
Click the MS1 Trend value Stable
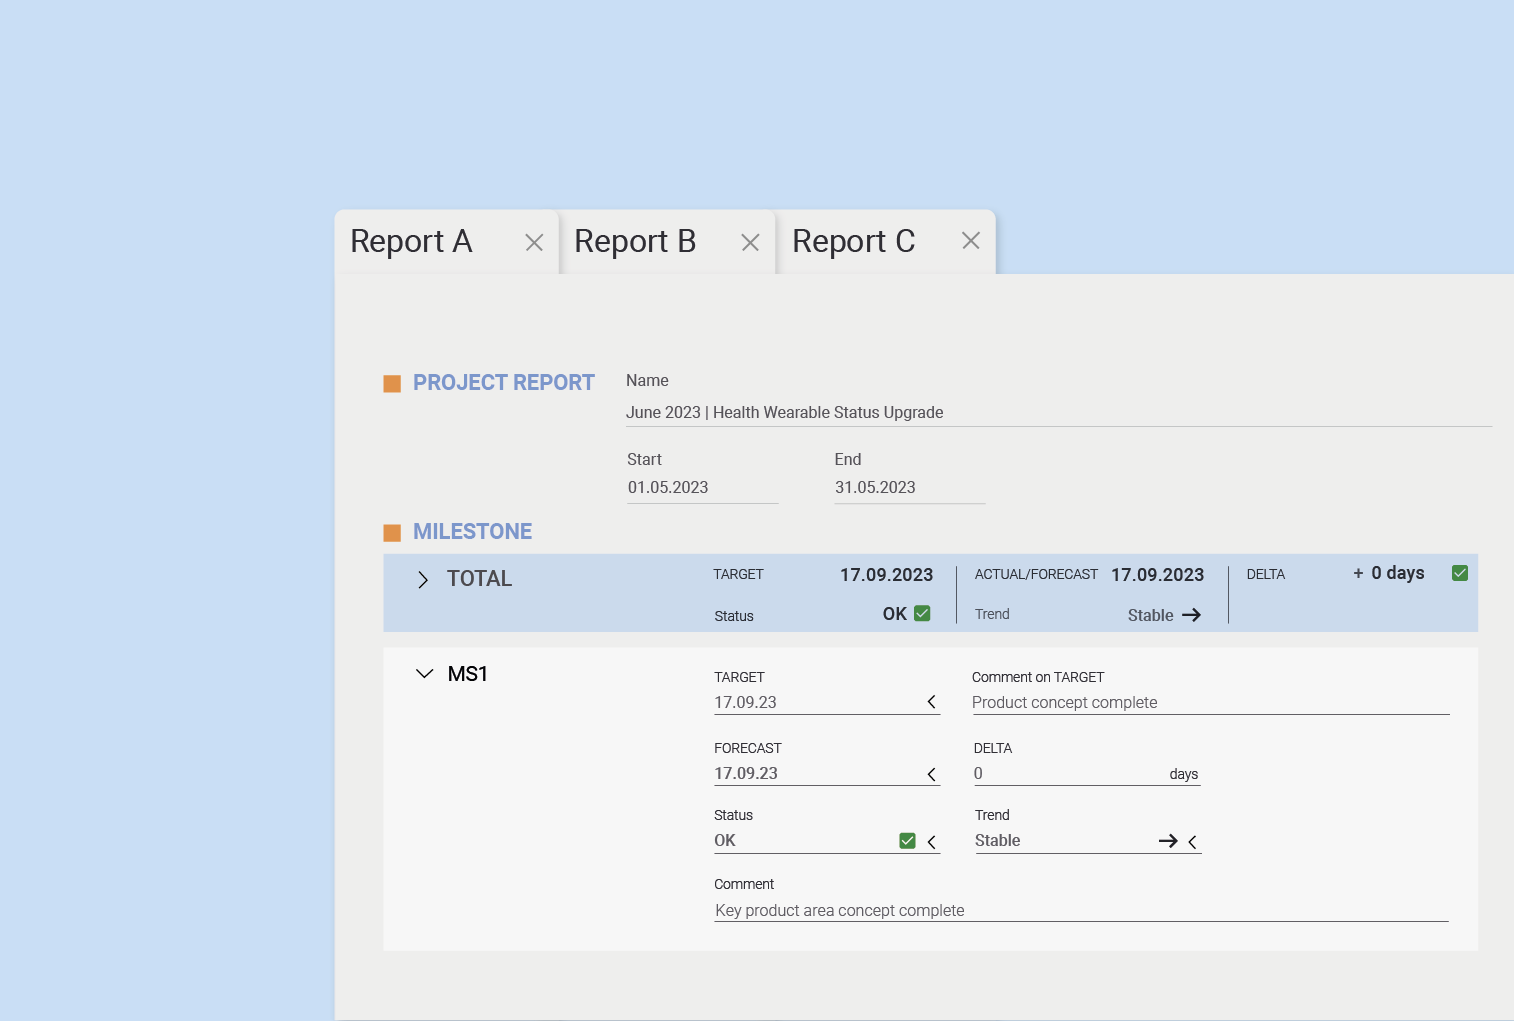click(998, 841)
